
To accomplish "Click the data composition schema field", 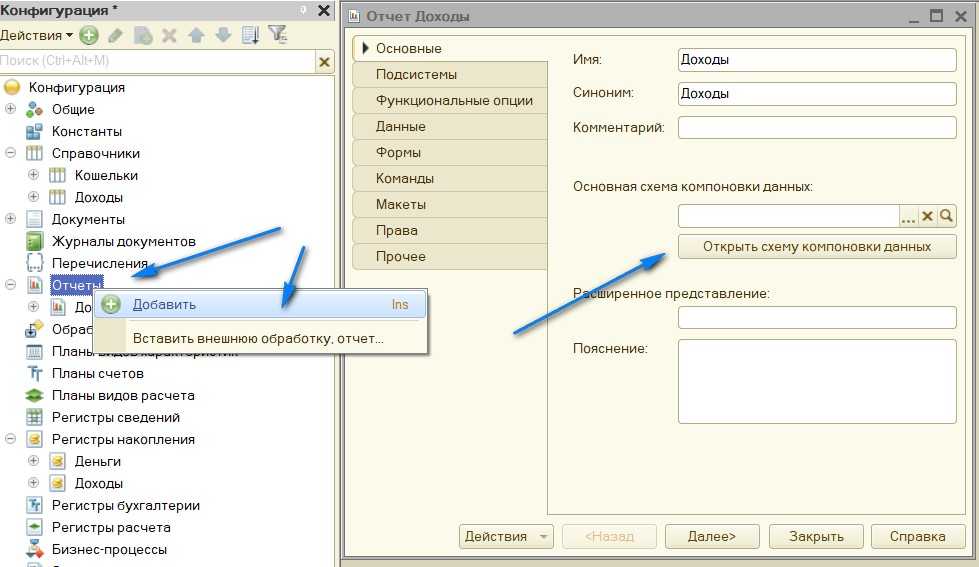I will 789,216.
